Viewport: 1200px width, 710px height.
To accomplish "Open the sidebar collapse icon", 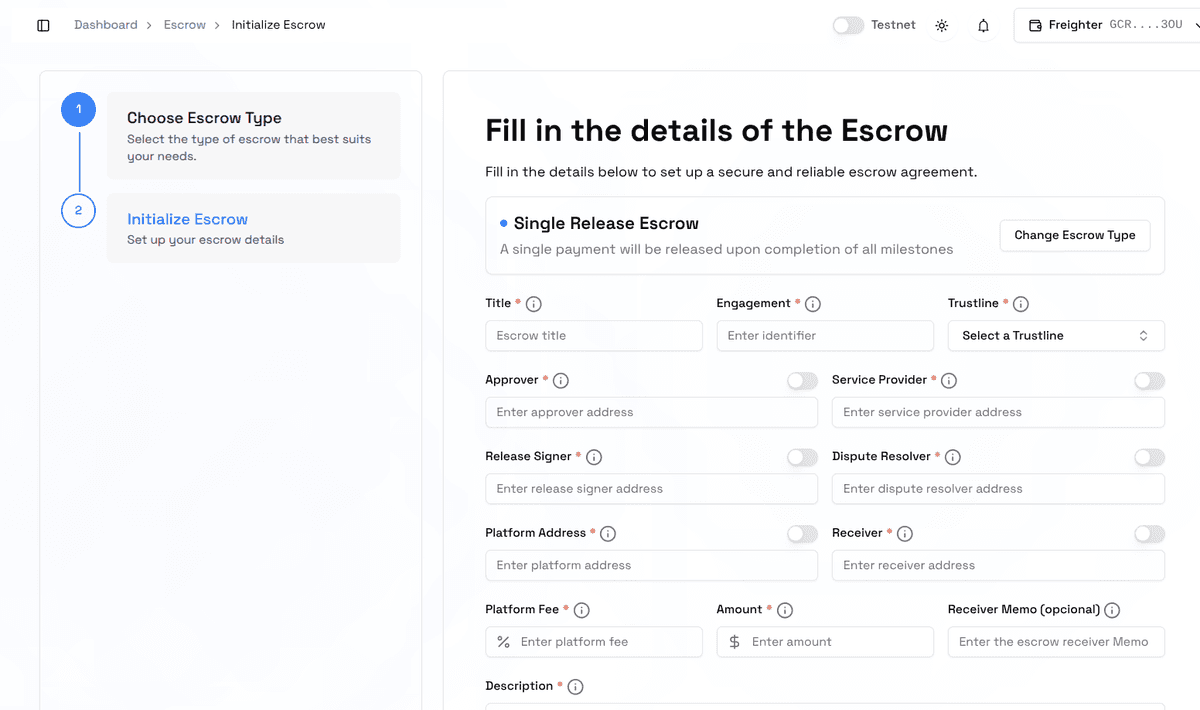I will (42, 24).
